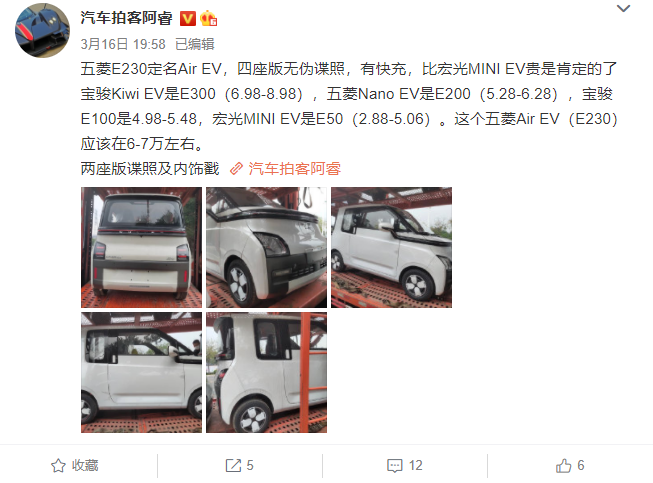Open the side profile door photo
The image size is (653, 483).
pyautogui.click(x=141, y=373)
